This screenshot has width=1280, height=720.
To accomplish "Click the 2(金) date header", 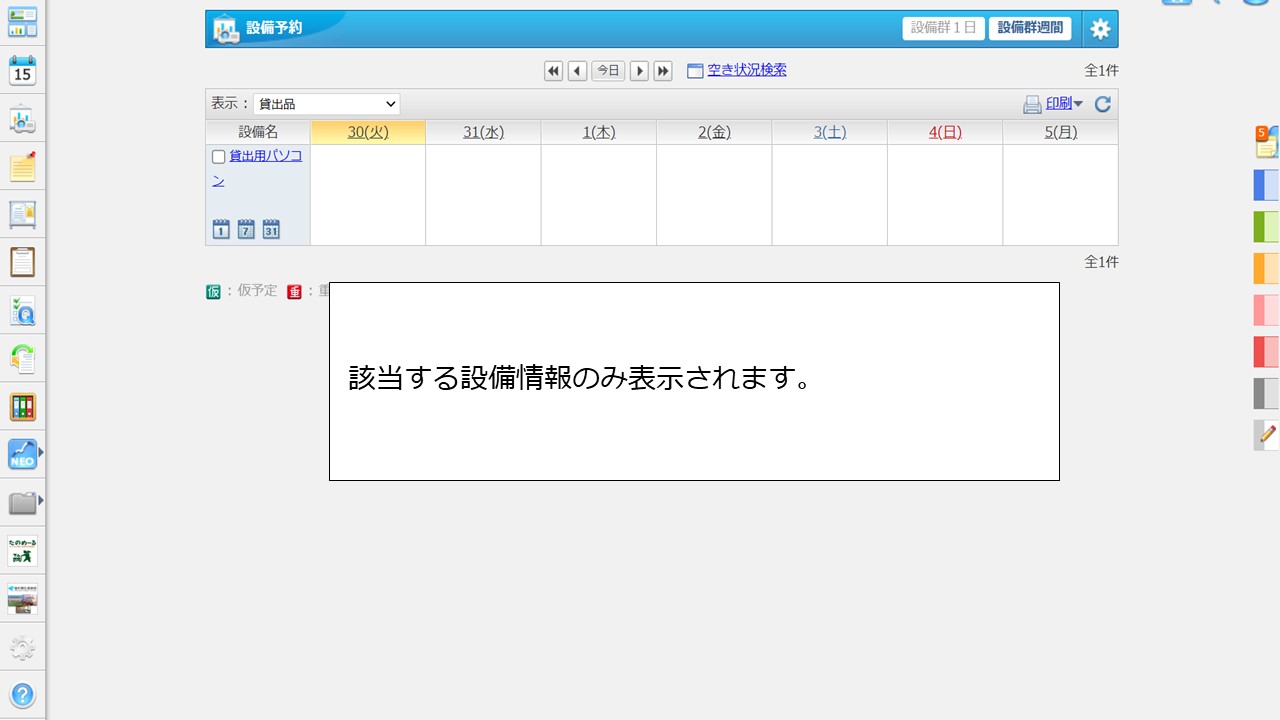I will click(x=714, y=132).
